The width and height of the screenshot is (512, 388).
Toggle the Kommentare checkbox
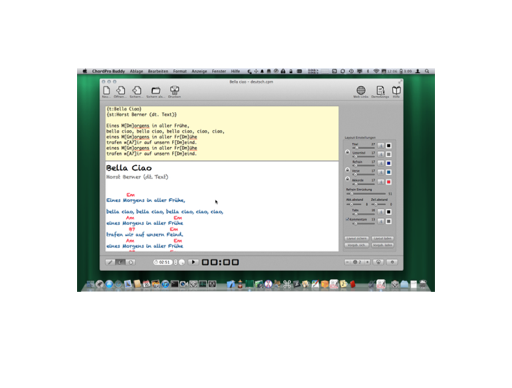347,219
